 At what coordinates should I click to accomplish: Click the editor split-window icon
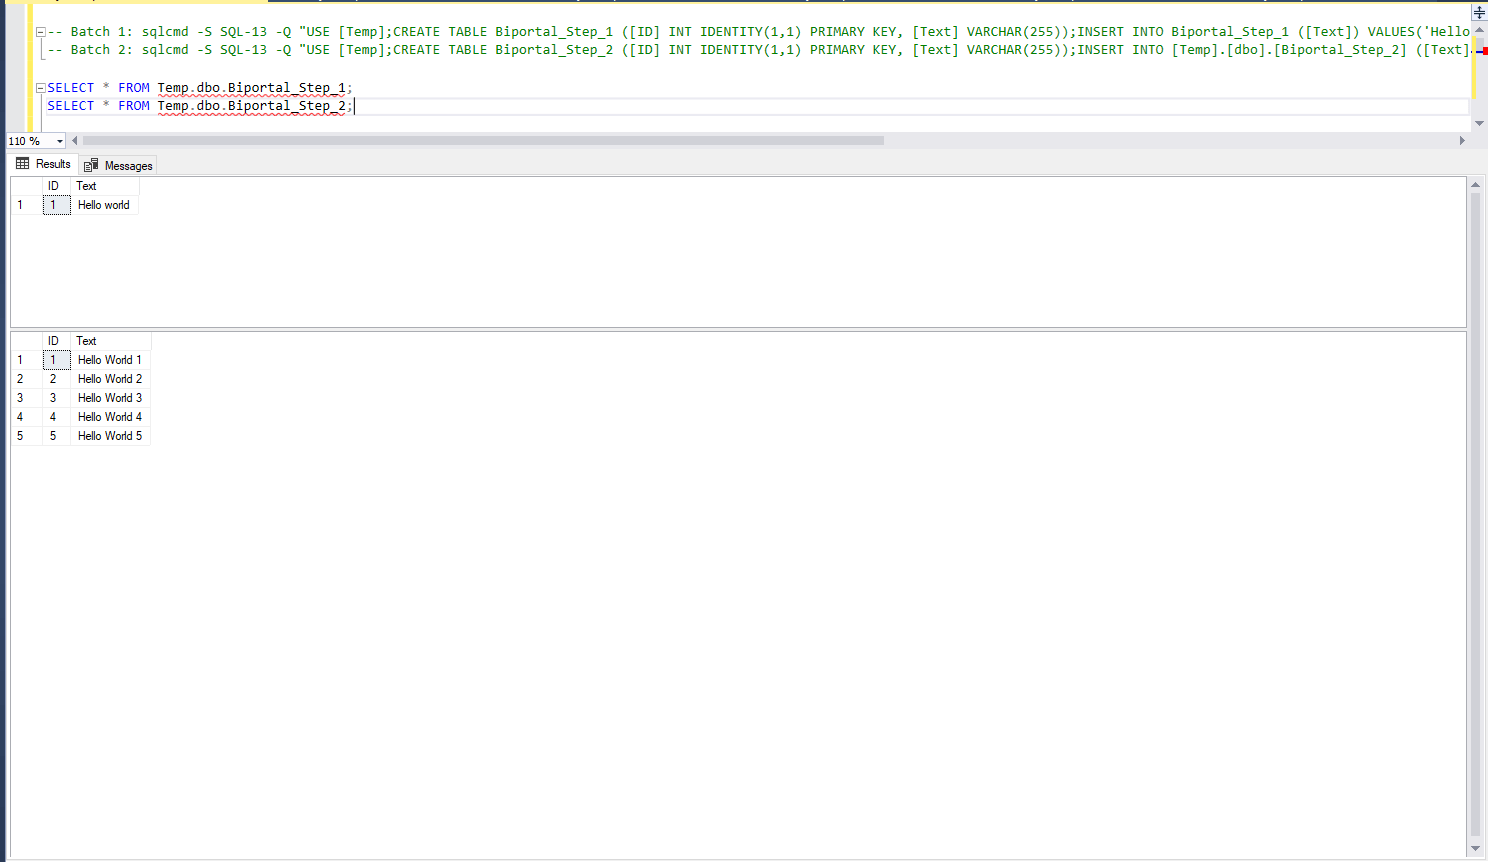[1479, 13]
